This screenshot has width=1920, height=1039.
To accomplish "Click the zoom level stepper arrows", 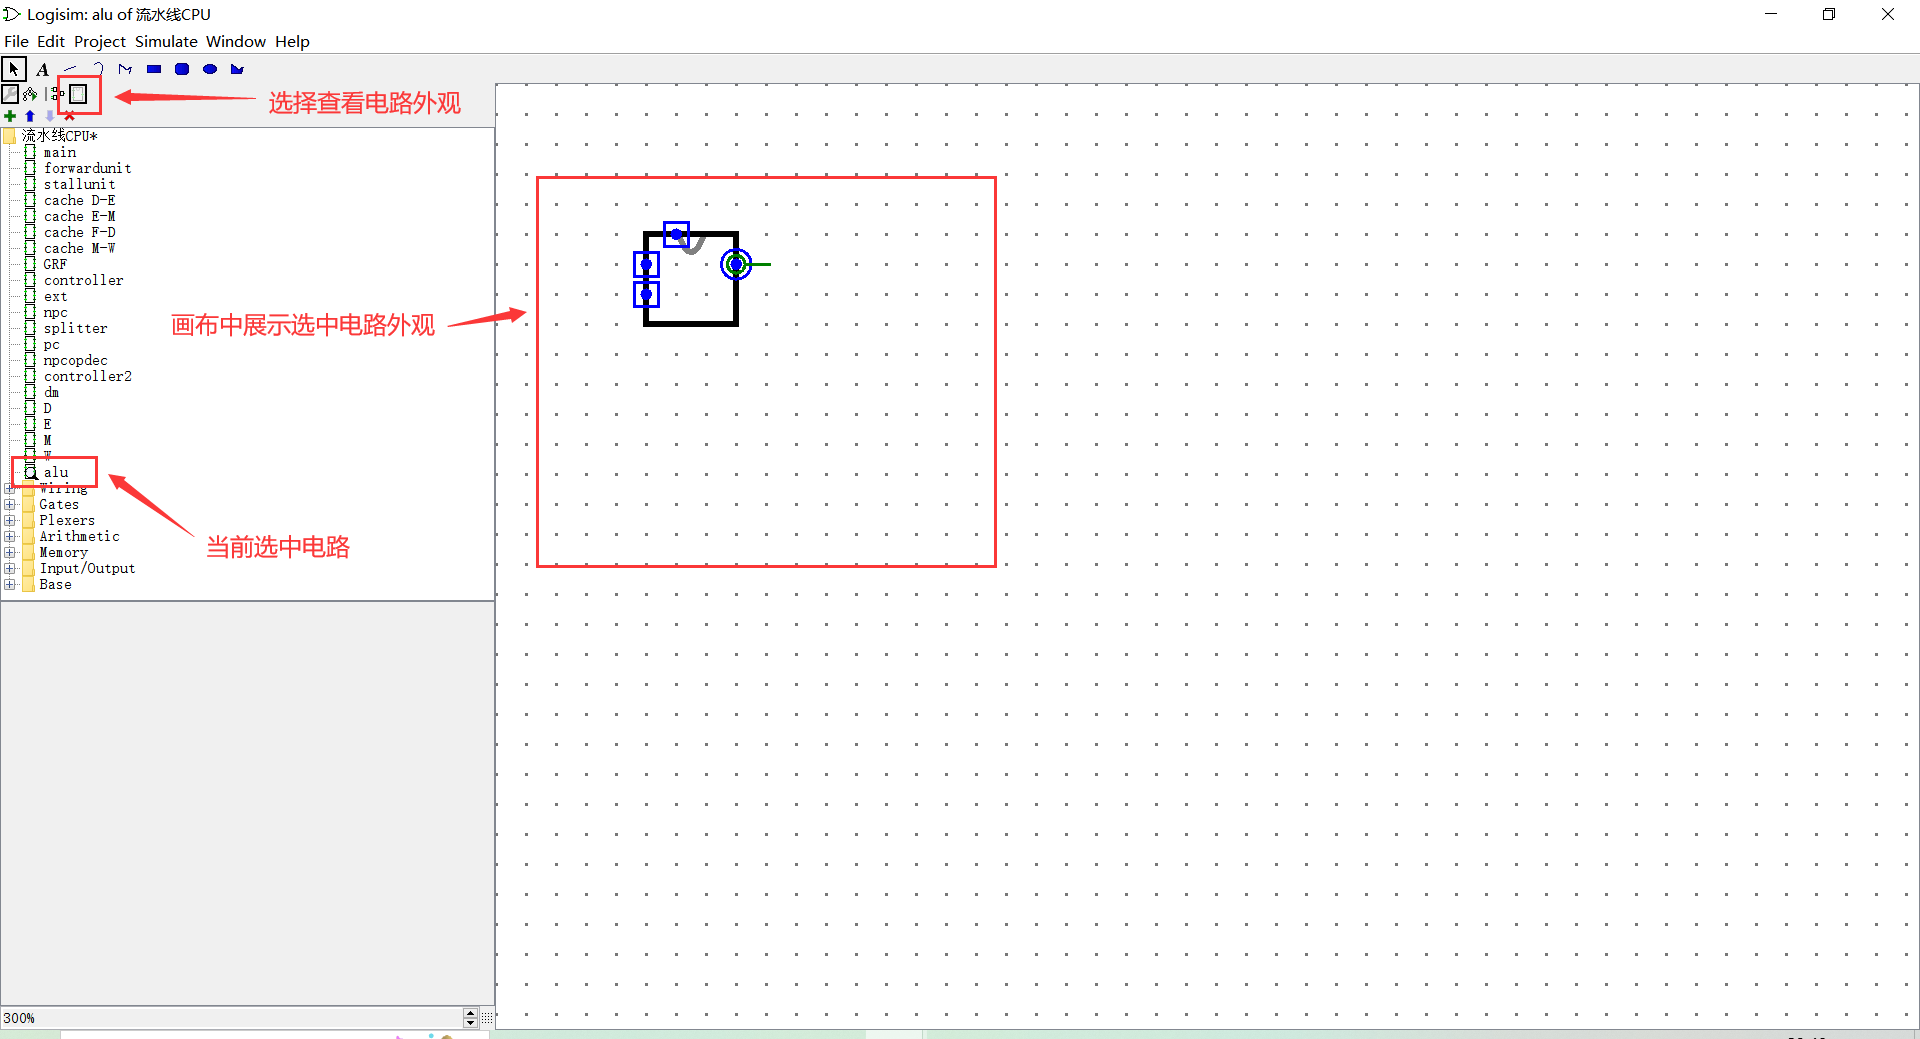I will click(470, 1017).
